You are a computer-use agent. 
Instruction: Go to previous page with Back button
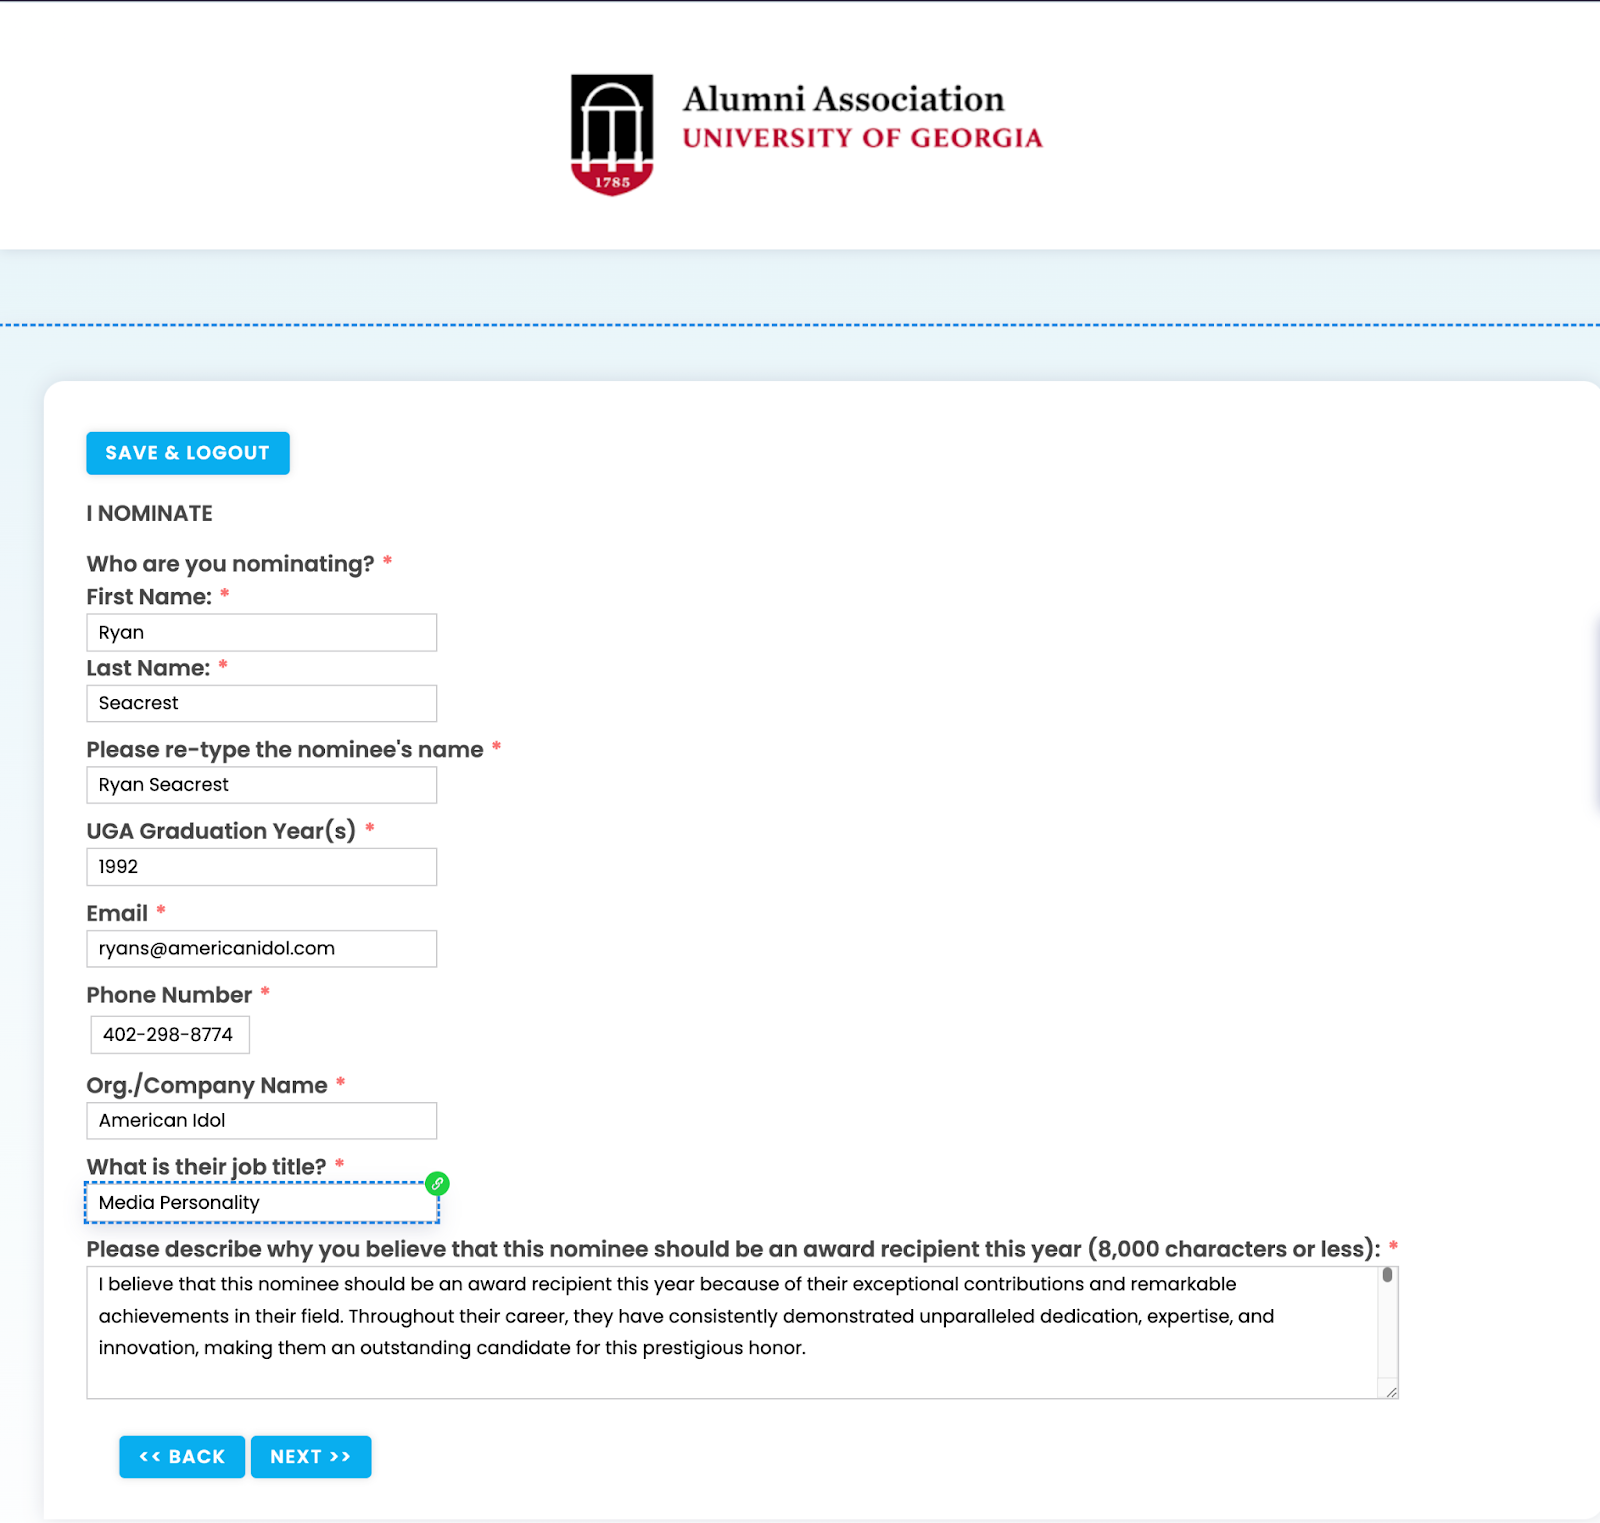(182, 1457)
